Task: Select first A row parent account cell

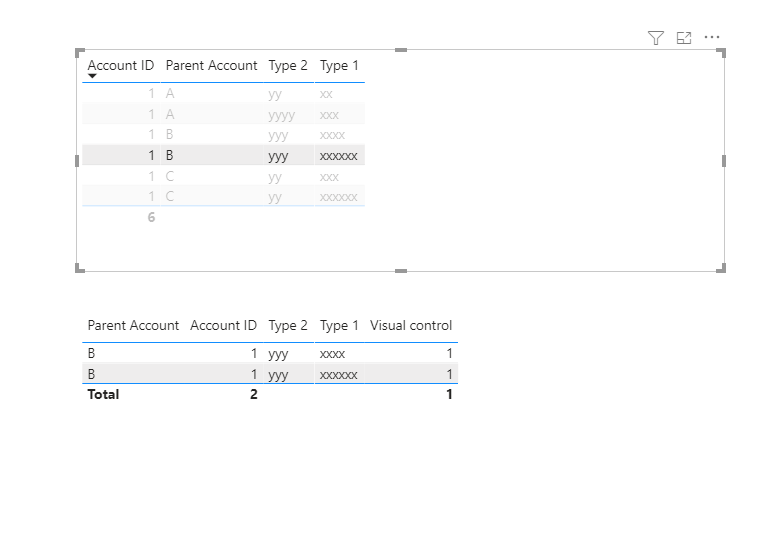Action: (x=170, y=93)
